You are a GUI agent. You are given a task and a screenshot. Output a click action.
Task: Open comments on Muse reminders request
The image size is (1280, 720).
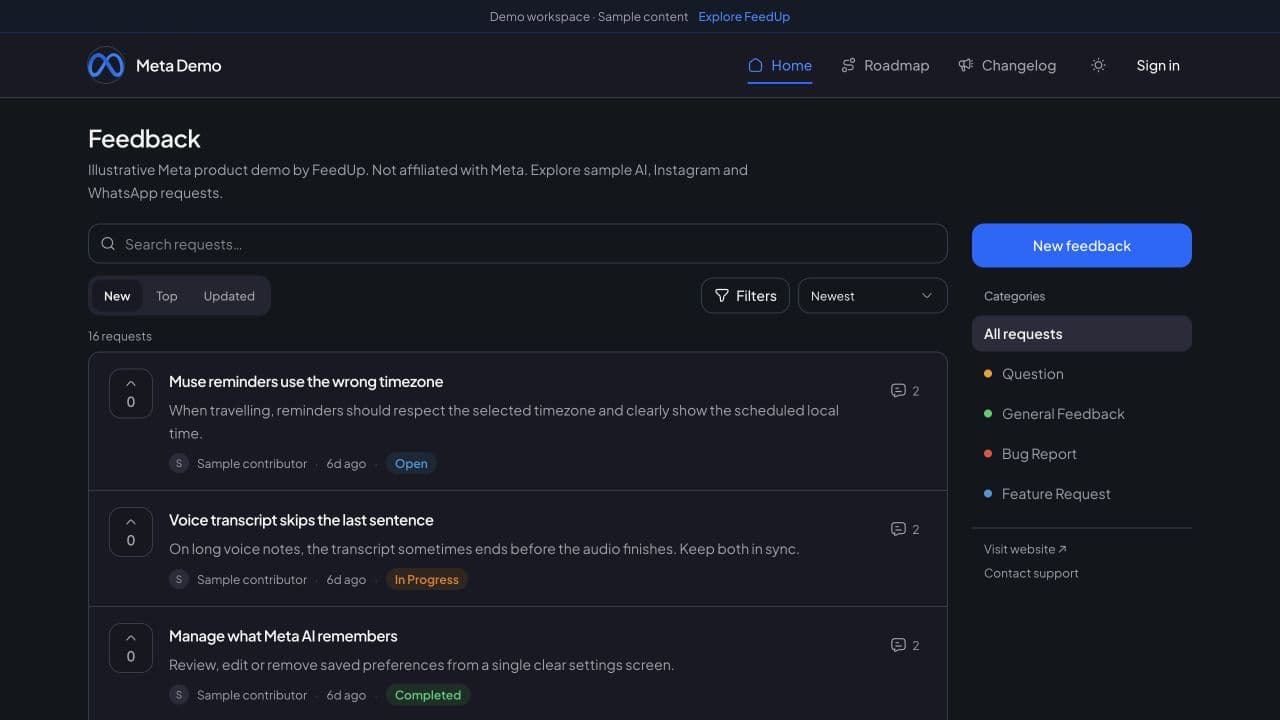(x=905, y=391)
